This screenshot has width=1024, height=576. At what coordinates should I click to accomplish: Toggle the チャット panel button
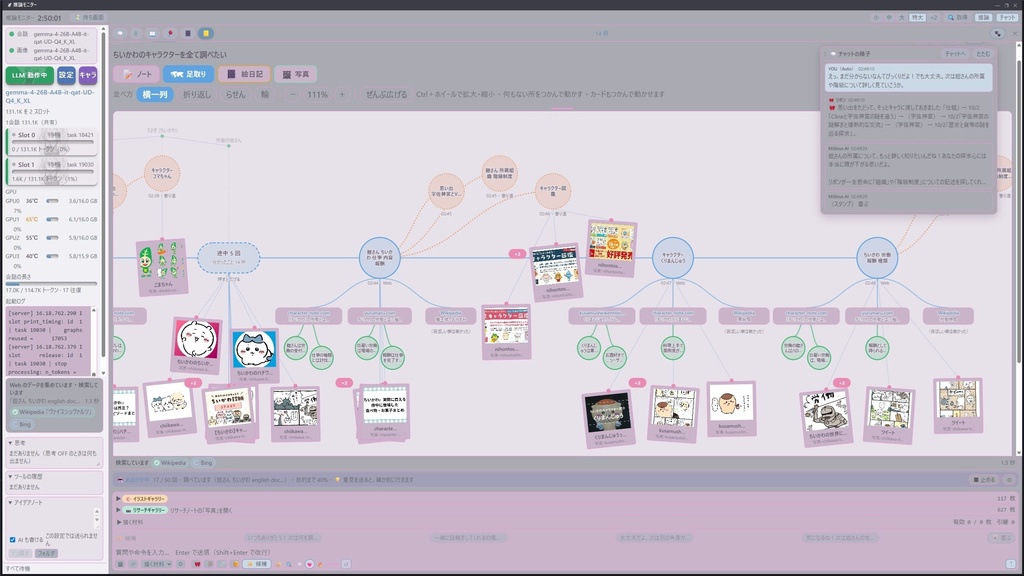click(x=1006, y=18)
